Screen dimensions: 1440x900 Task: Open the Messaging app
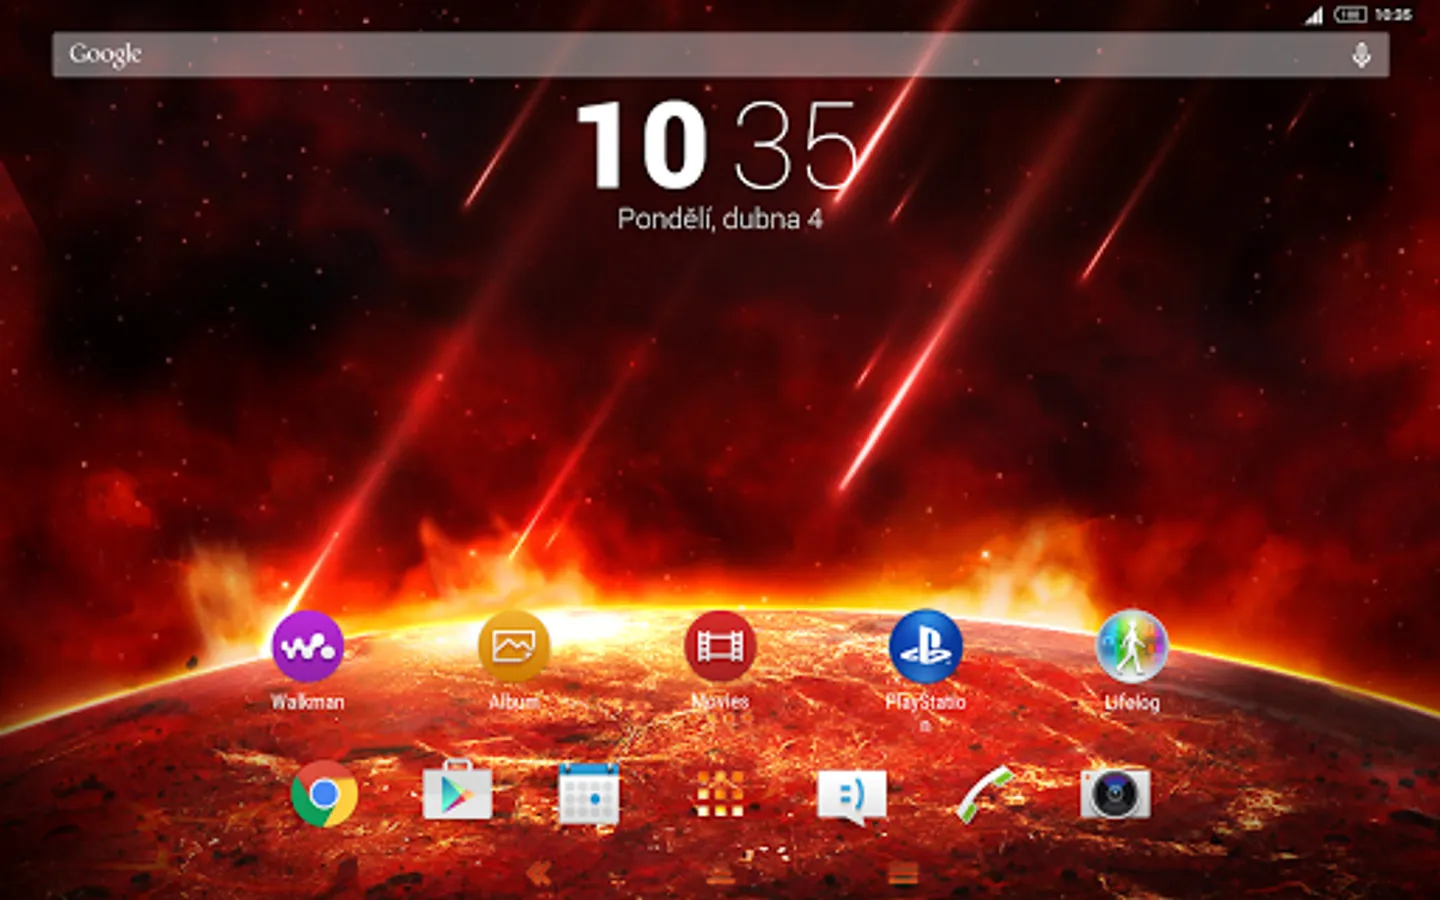click(852, 797)
